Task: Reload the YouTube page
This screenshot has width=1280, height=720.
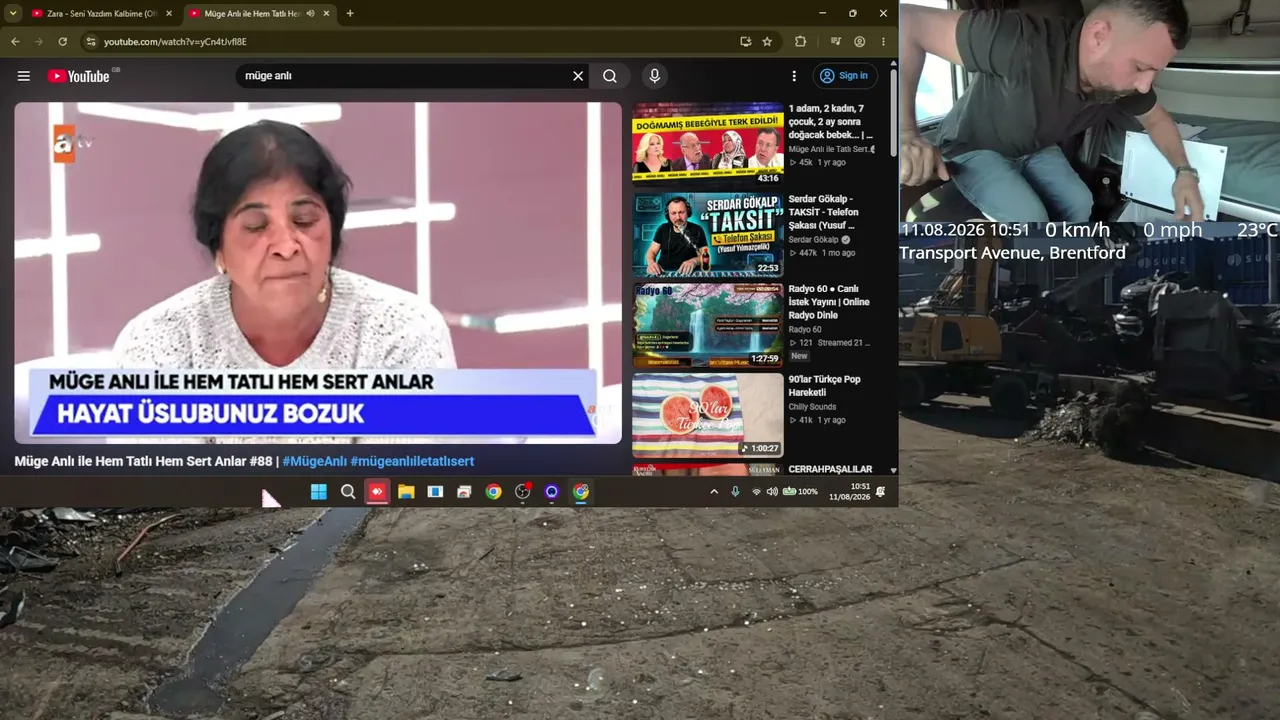Action: coord(63,42)
